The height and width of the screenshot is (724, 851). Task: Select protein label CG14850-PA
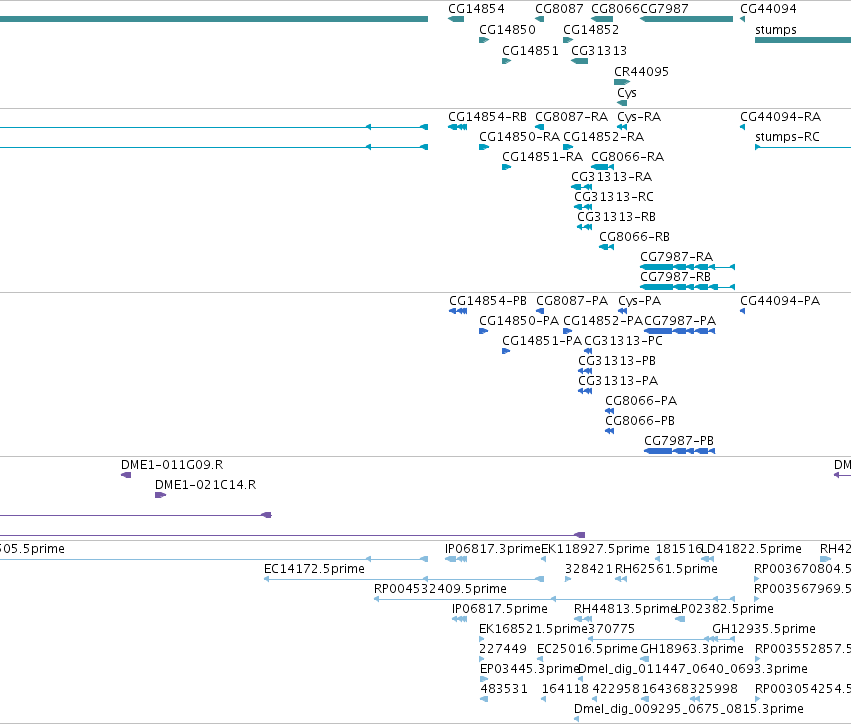[x=518, y=321]
